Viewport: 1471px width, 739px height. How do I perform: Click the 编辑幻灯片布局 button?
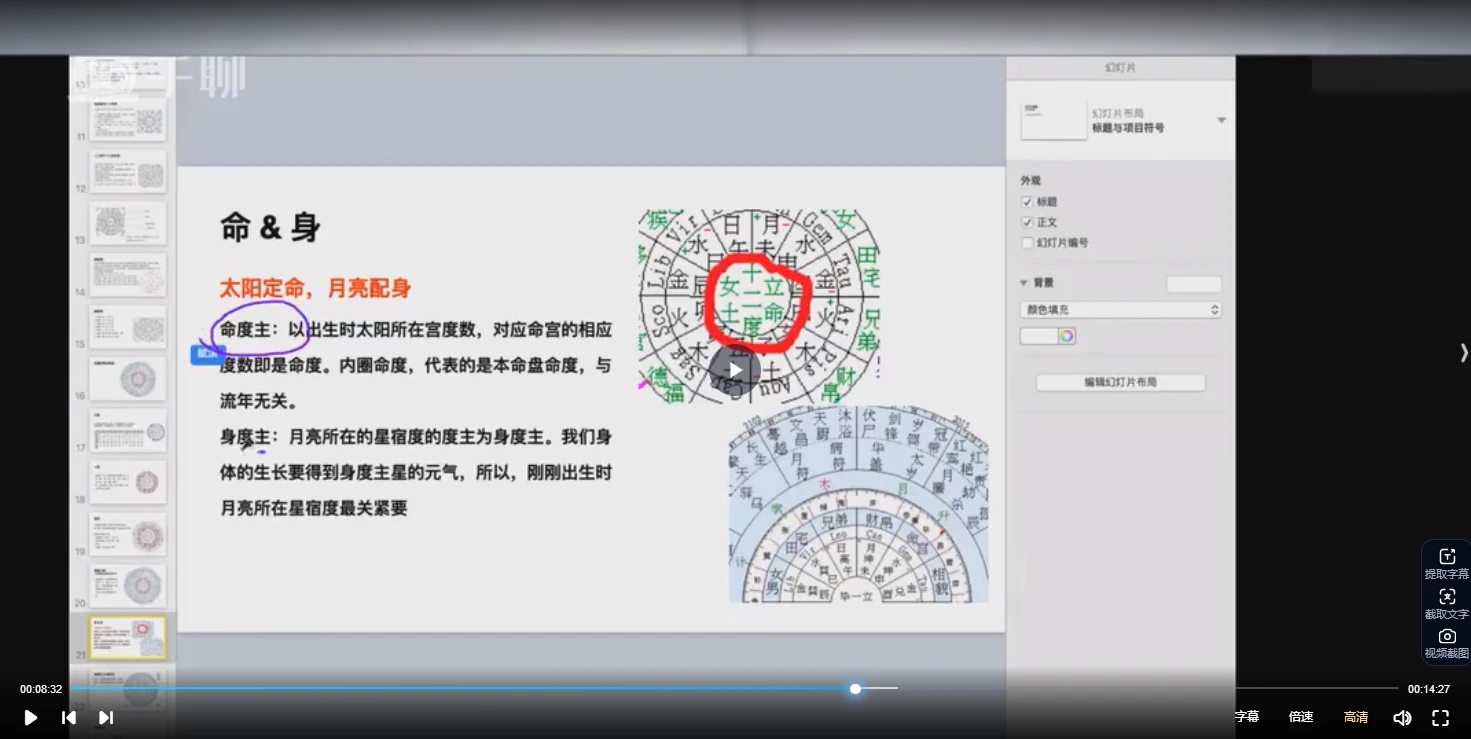click(x=1120, y=382)
